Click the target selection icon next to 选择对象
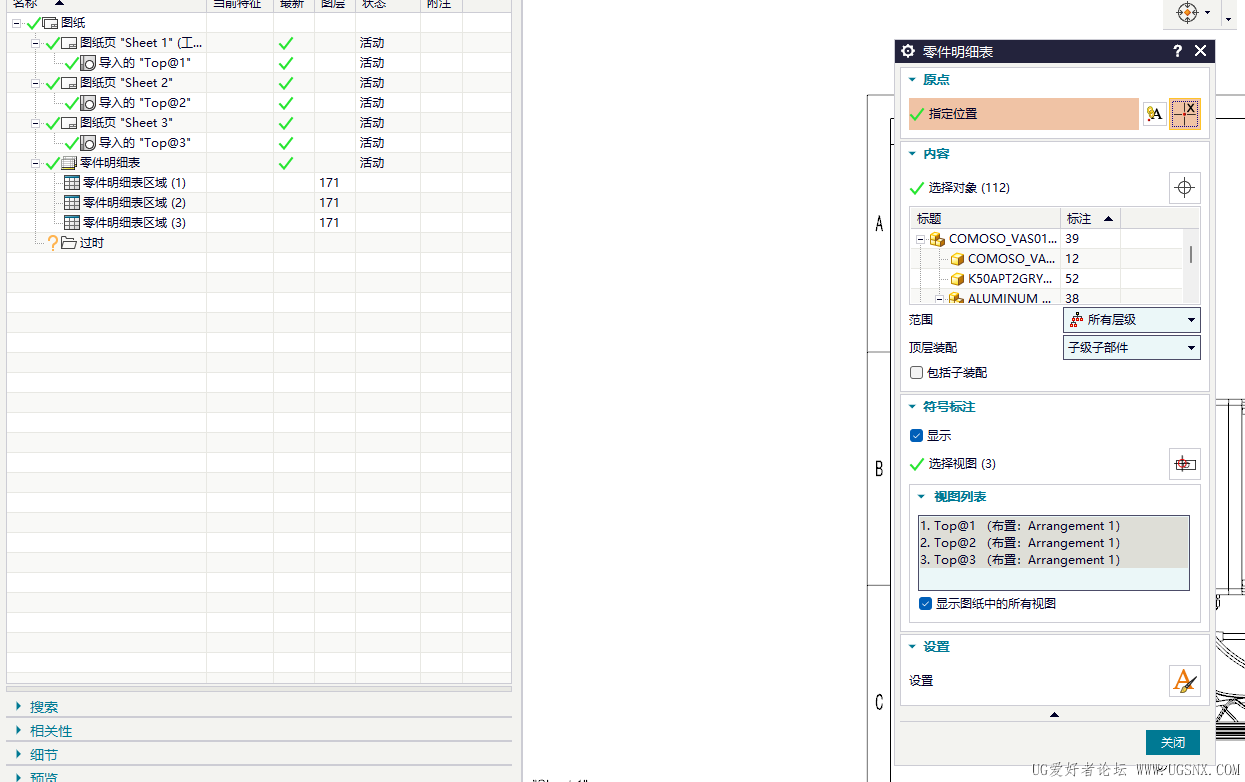The width and height of the screenshot is (1245, 782). tap(1184, 187)
